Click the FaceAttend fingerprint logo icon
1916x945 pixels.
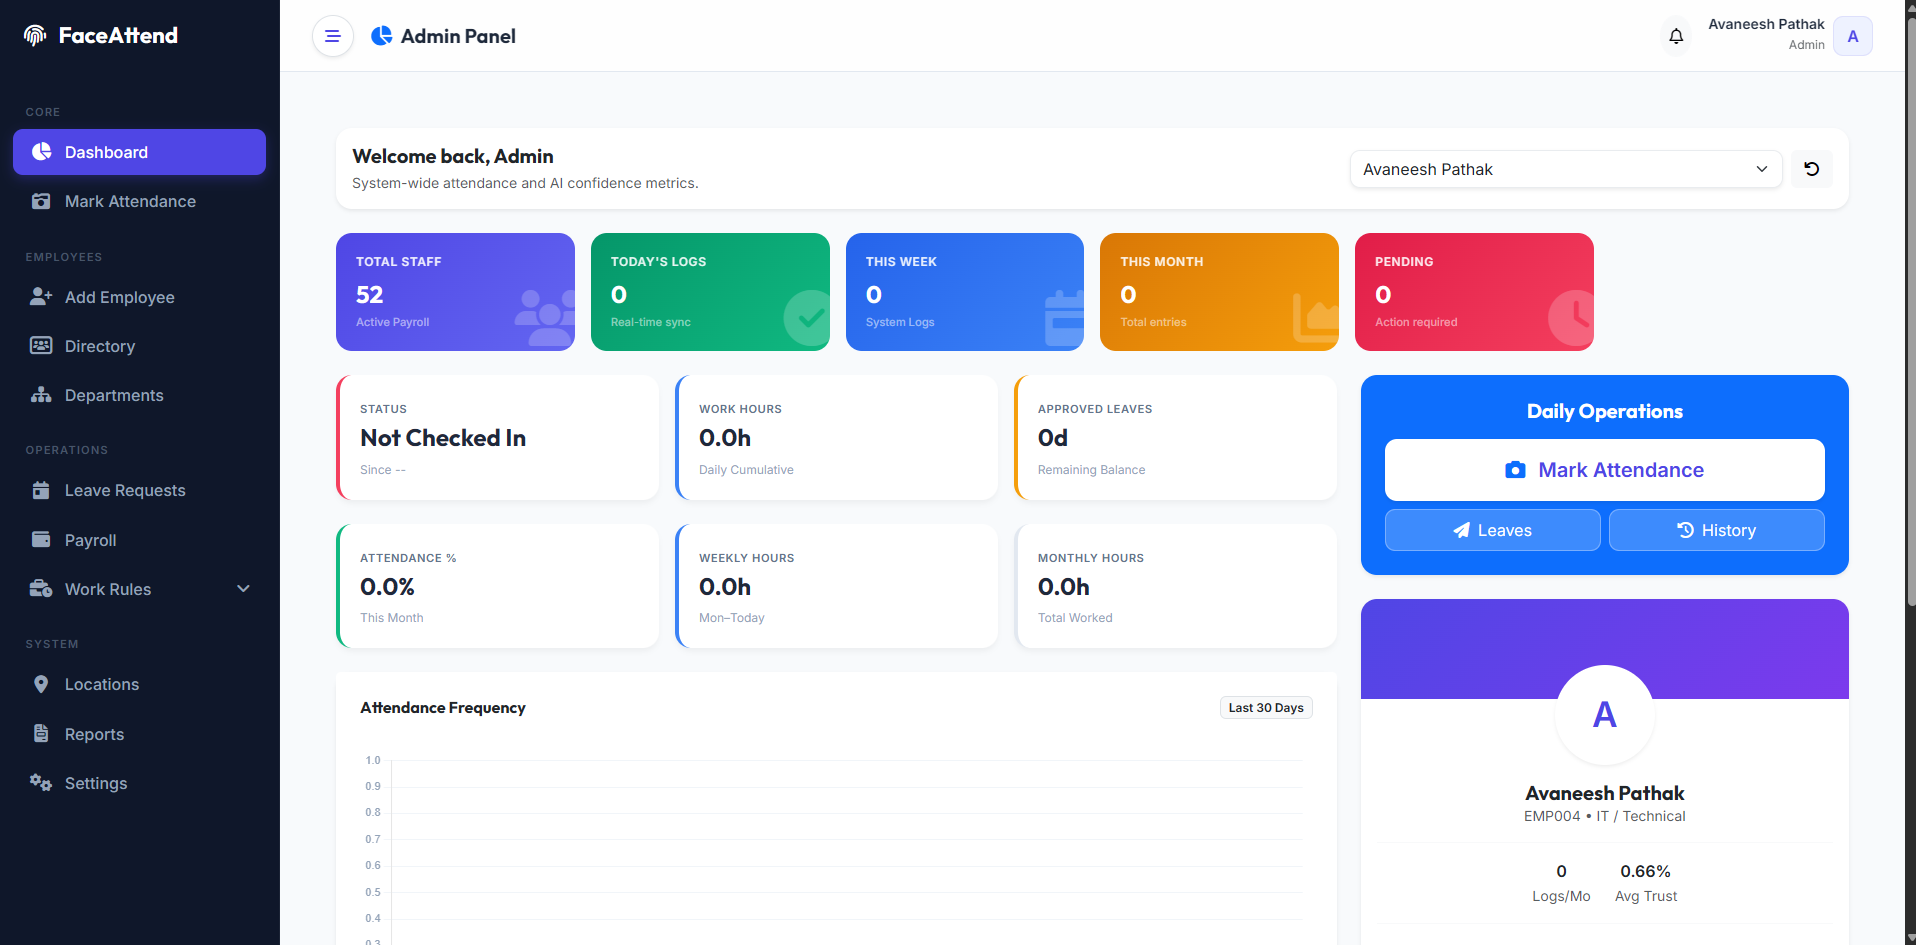pos(35,36)
